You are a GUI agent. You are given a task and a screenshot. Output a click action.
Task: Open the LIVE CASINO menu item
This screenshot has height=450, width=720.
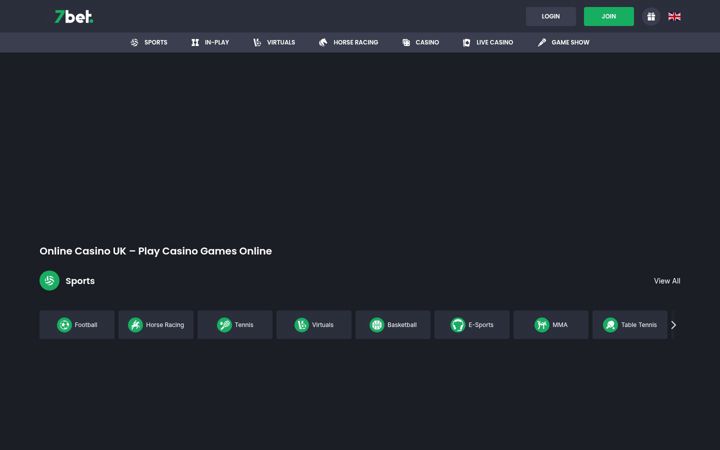point(488,42)
